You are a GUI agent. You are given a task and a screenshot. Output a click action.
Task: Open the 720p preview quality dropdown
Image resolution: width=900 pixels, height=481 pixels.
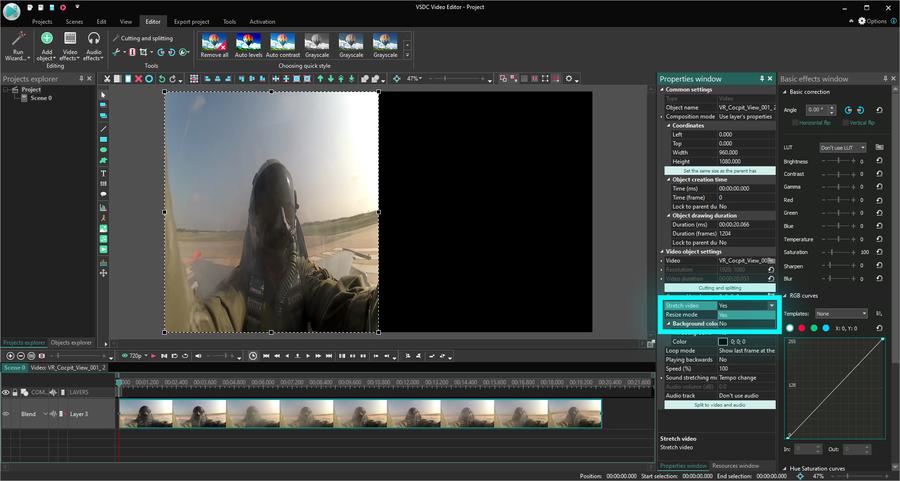click(135, 356)
